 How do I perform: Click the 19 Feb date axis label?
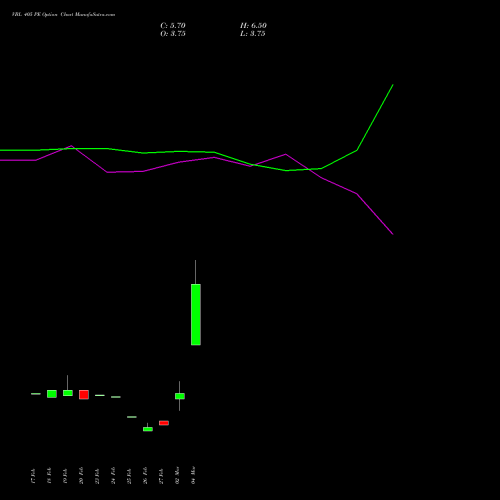coord(65,476)
